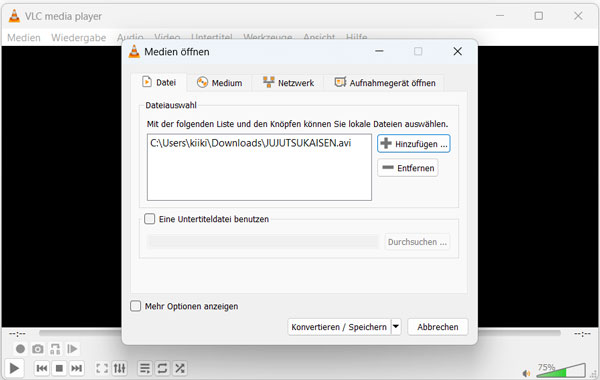Image resolution: width=600 pixels, height=380 pixels.
Task: Click VLC cone icon in main title bar
Action: tap(14, 16)
